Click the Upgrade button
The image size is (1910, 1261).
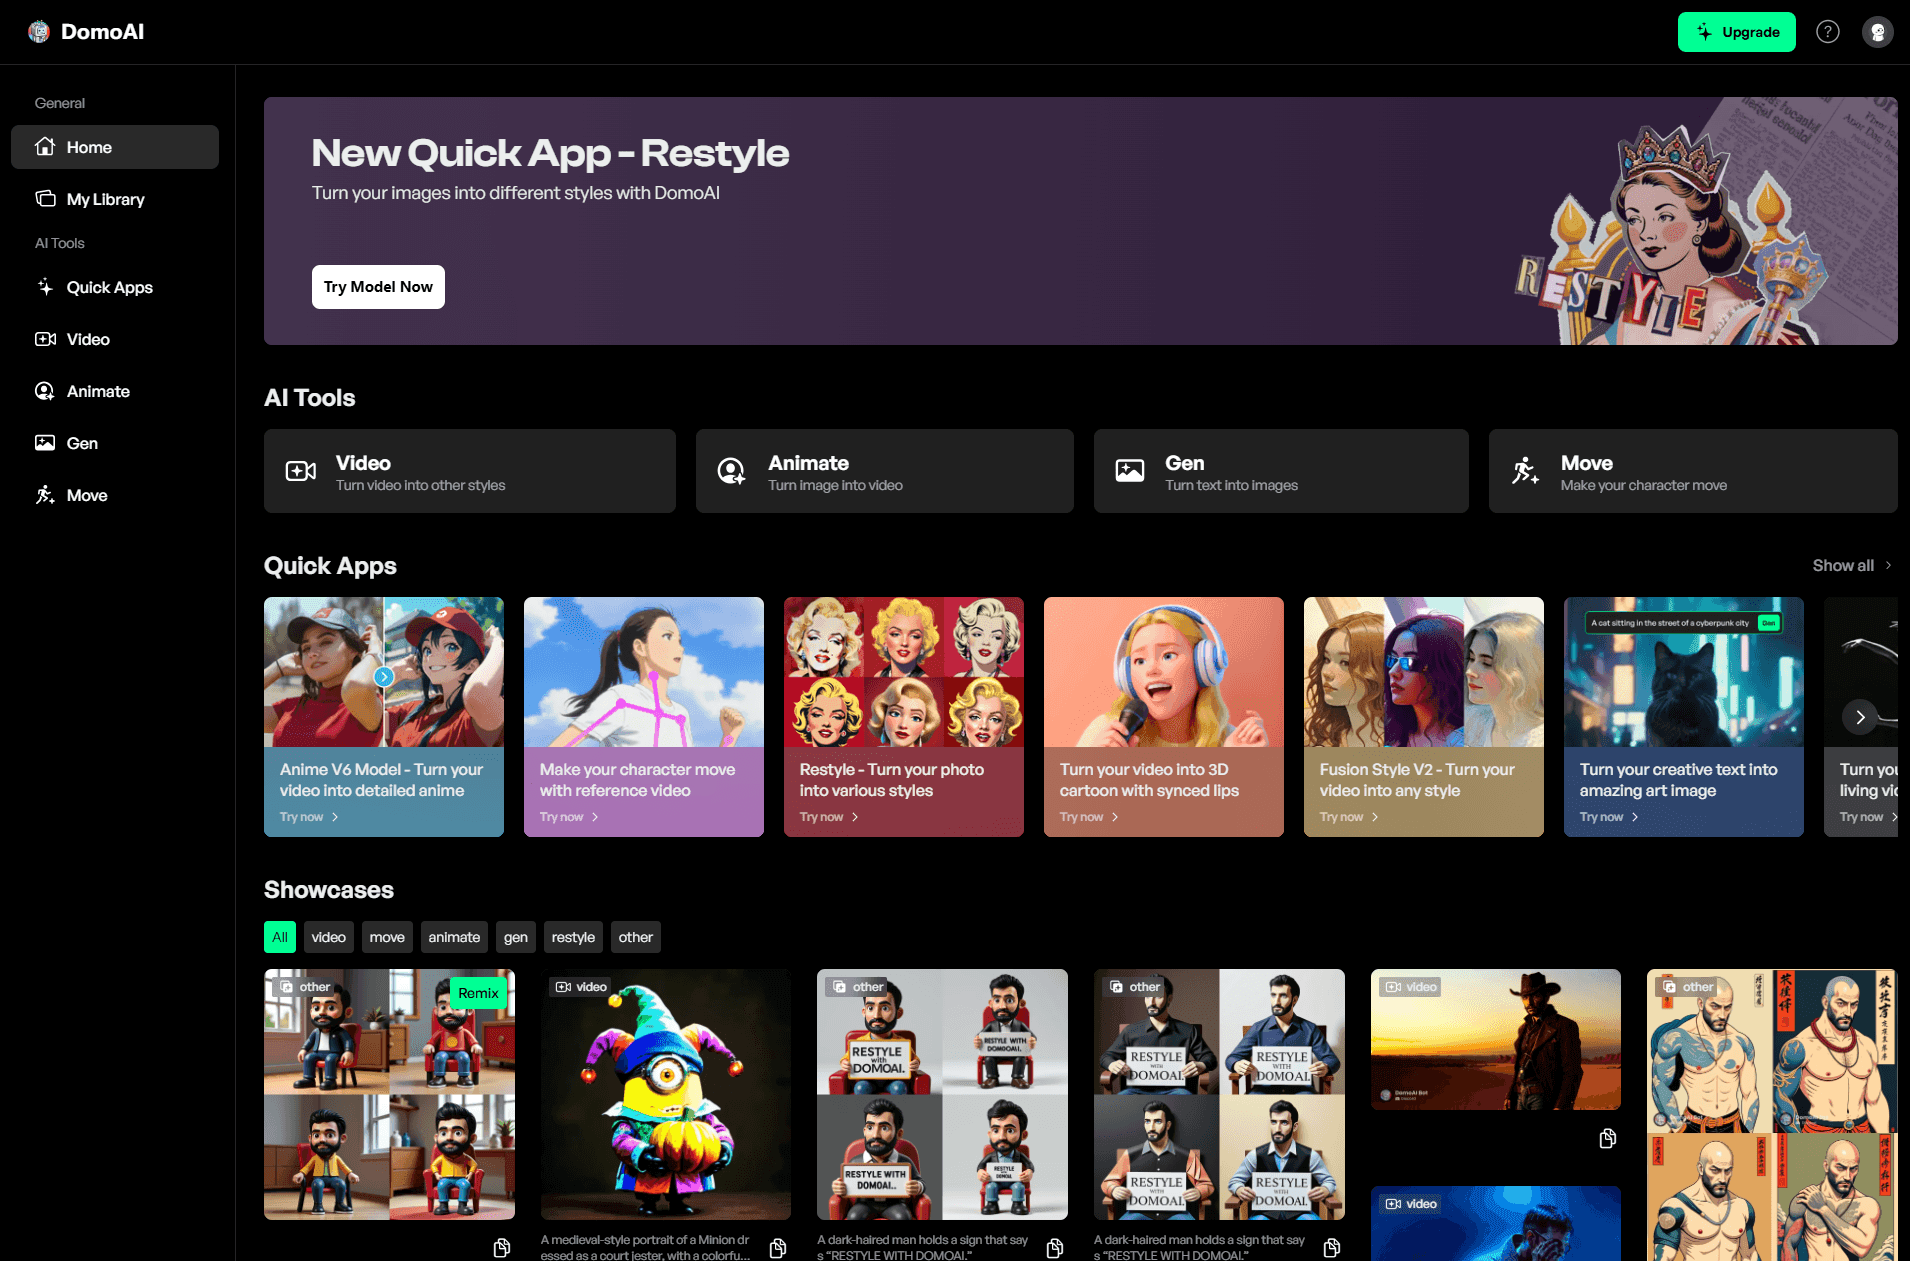[1737, 32]
